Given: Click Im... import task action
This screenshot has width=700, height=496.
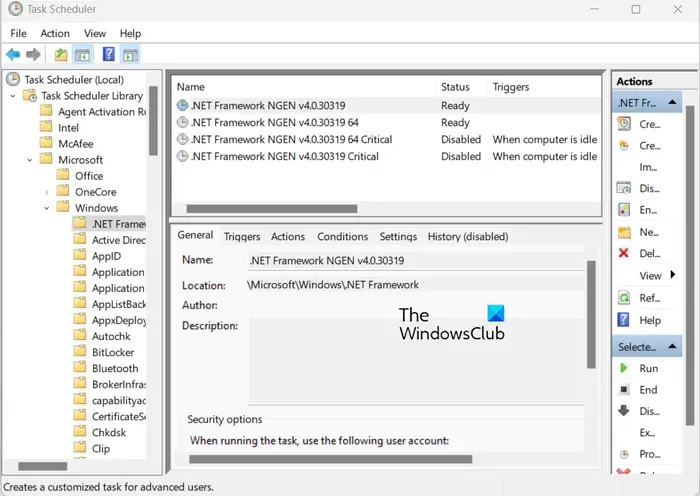Looking at the screenshot, I should (x=648, y=167).
